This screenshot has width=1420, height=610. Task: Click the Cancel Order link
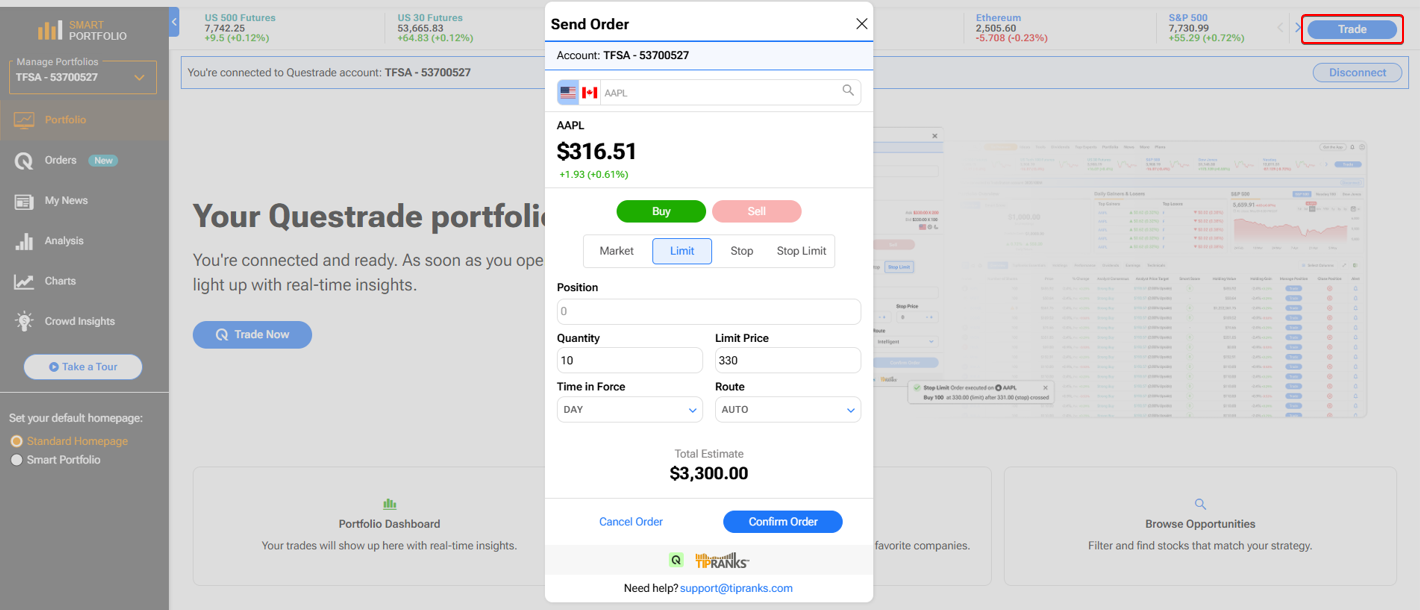[x=631, y=522]
